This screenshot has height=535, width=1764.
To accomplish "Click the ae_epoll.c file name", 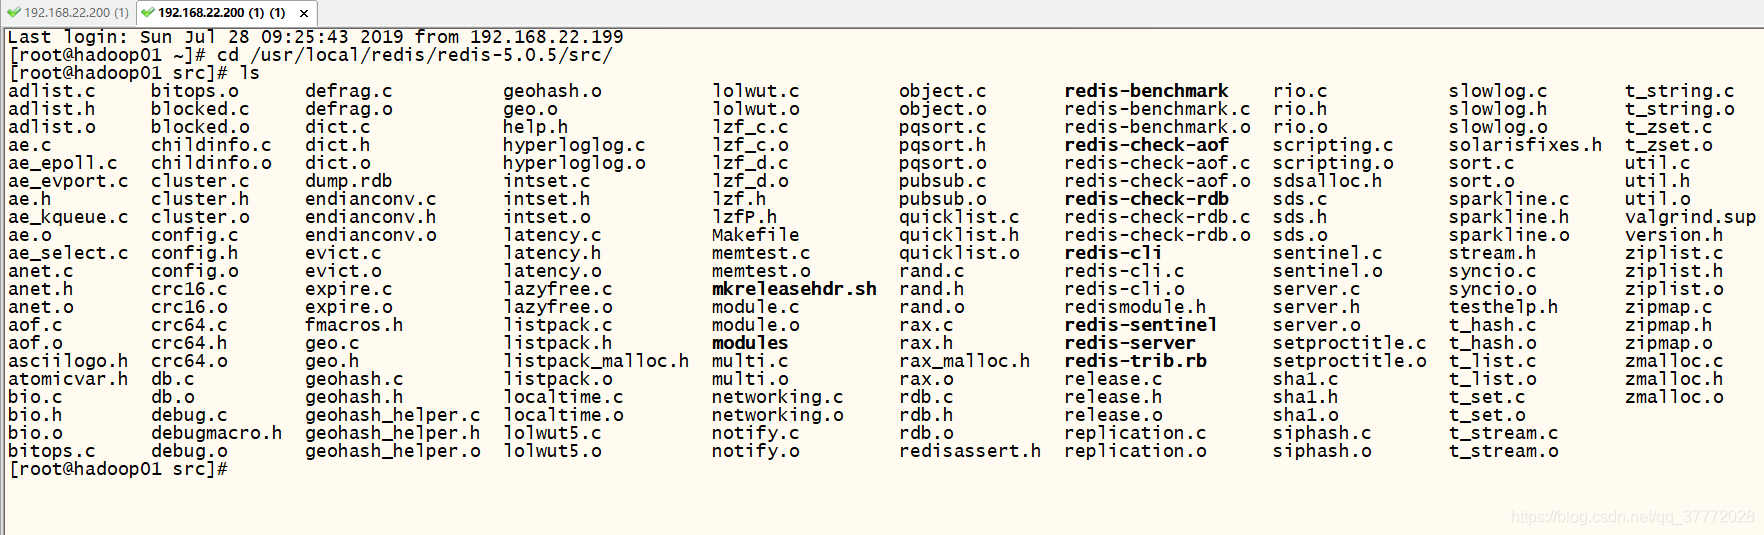I will point(63,163).
